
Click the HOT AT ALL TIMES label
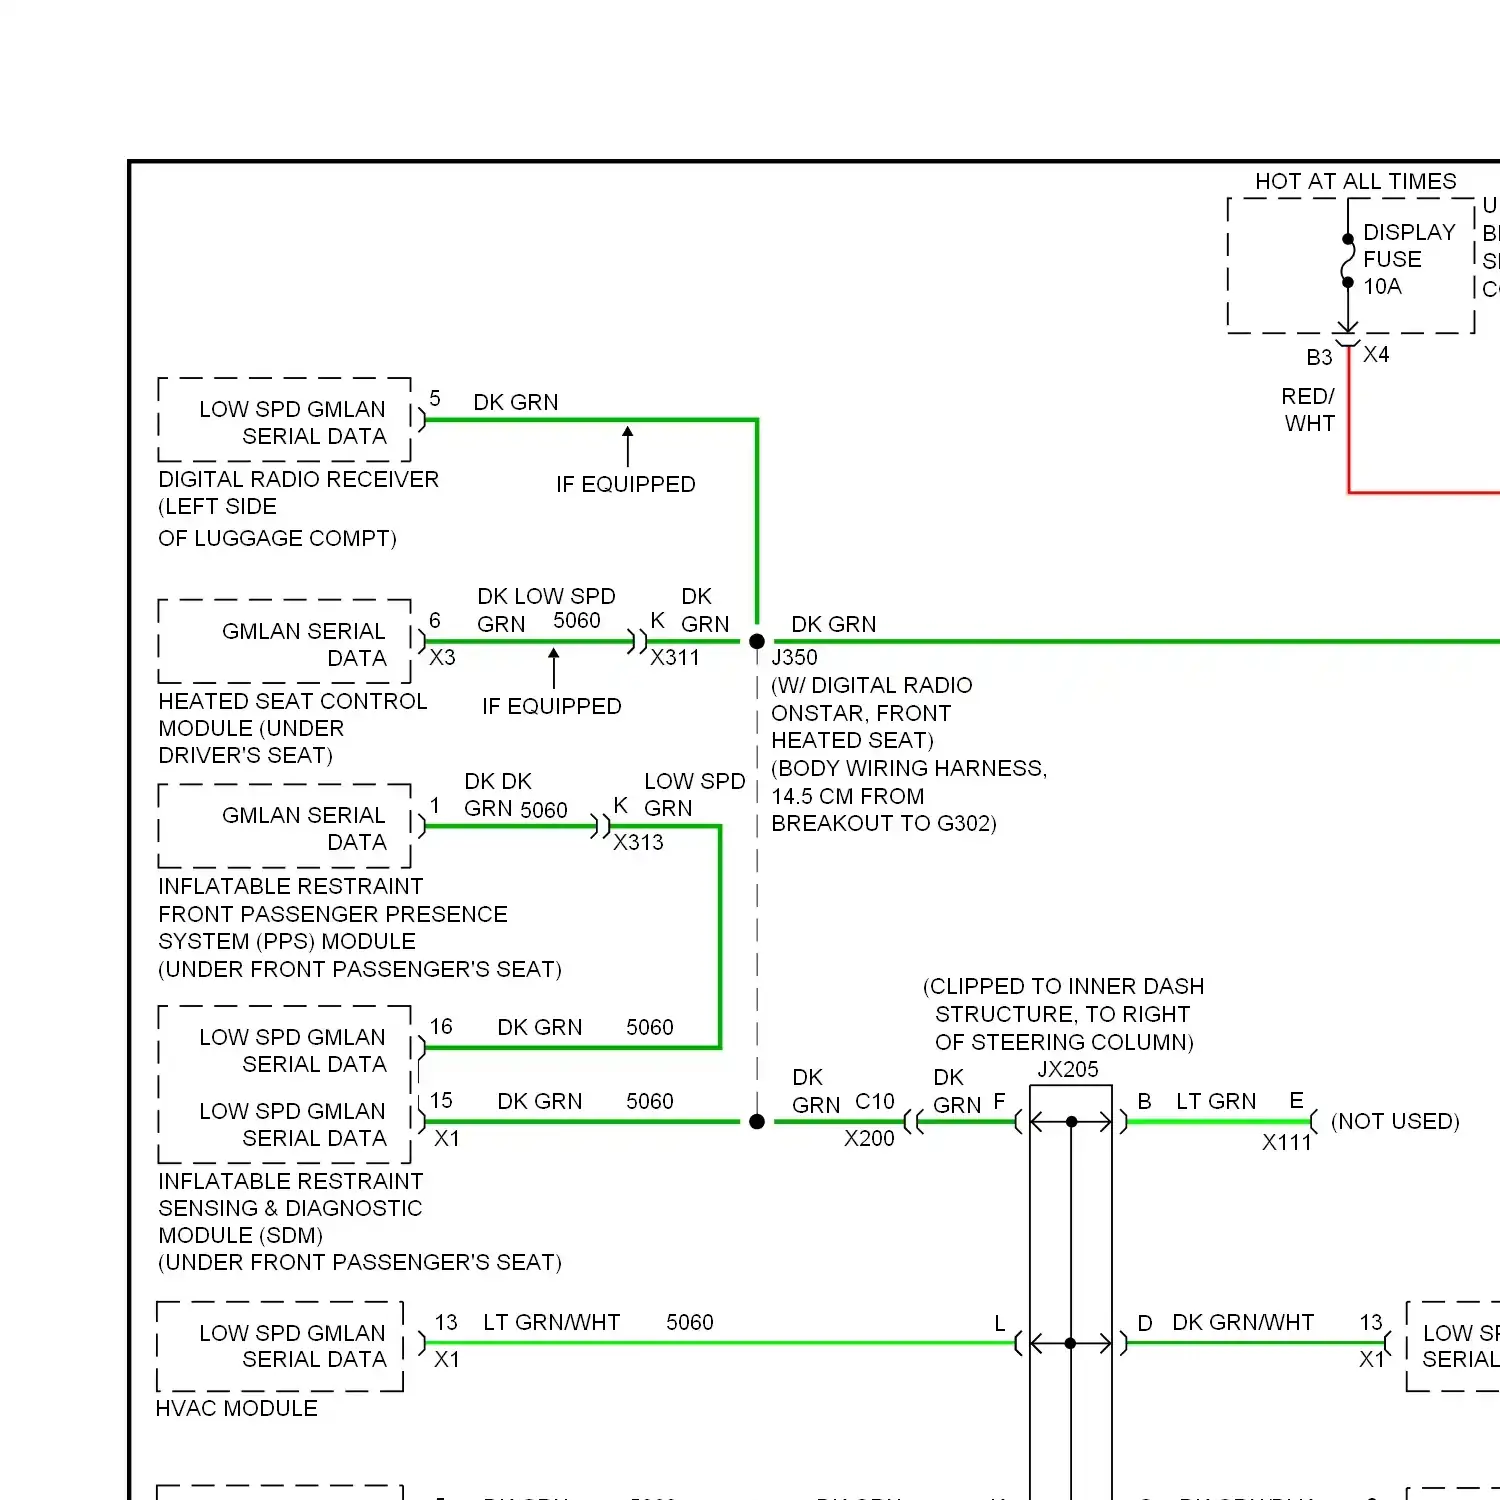point(1355,181)
